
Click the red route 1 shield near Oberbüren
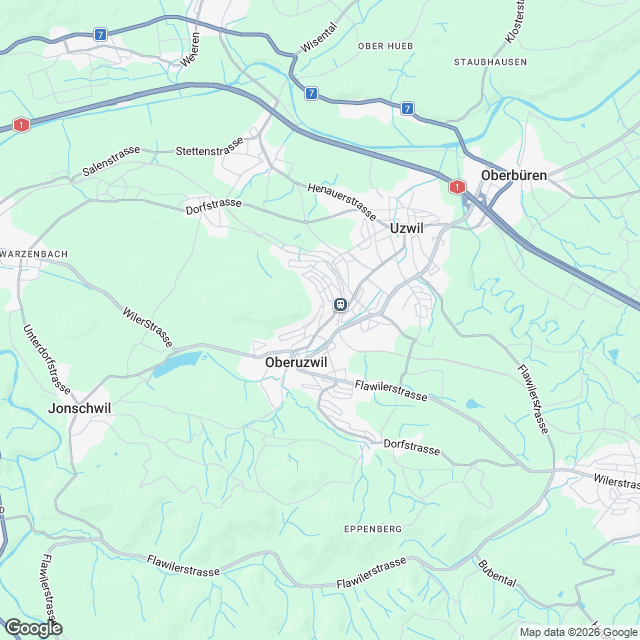point(457,187)
